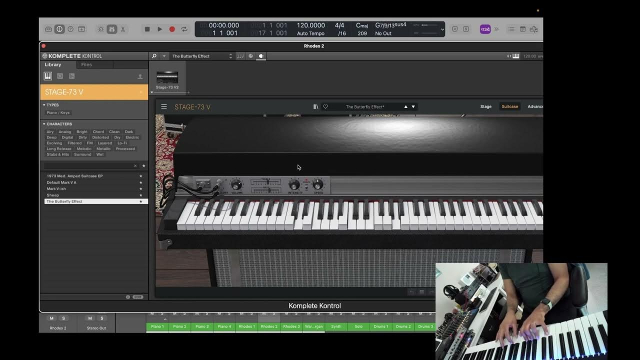Open Quick Help icon in control bar
Screen dimensions: 640x360
[71, 29]
